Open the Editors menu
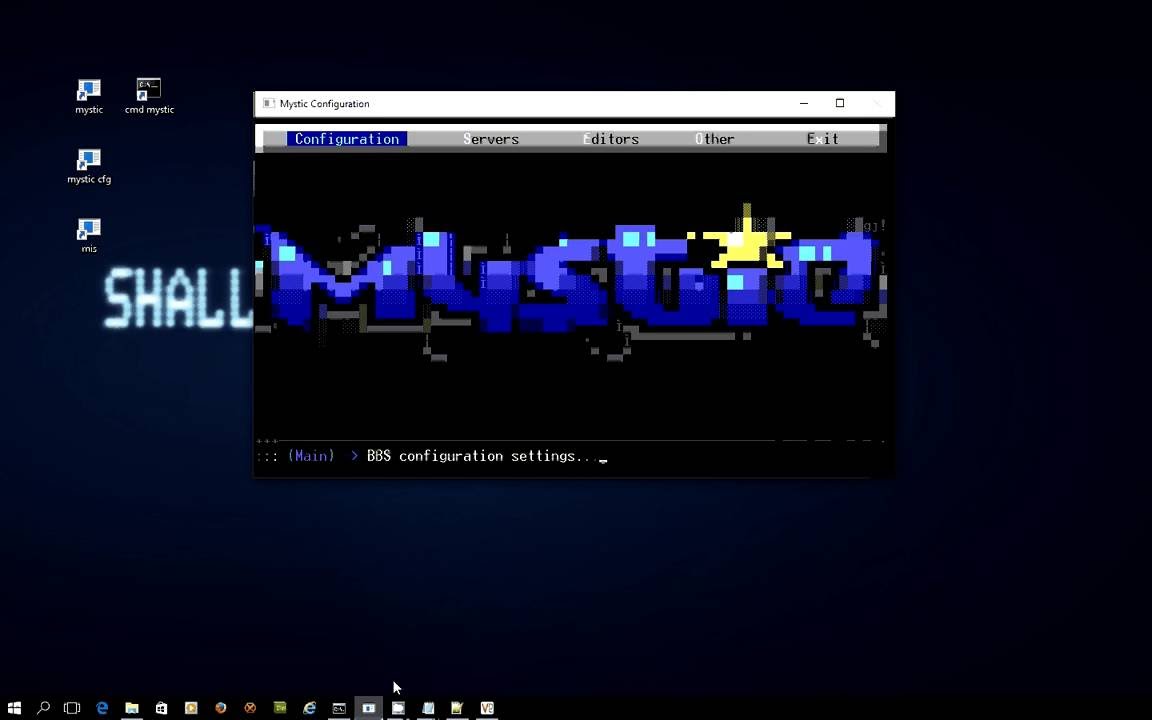1152x720 pixels. [x=611, y=139]
